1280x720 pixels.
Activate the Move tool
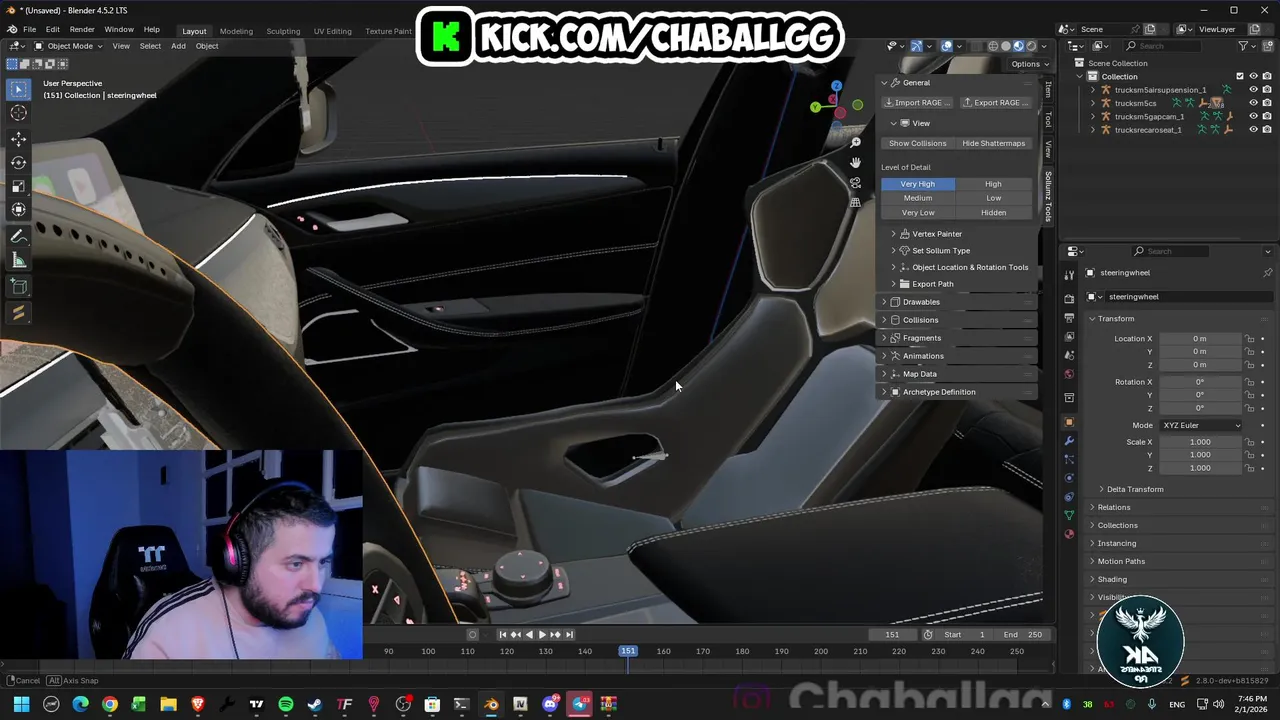[x=18, y=139]
